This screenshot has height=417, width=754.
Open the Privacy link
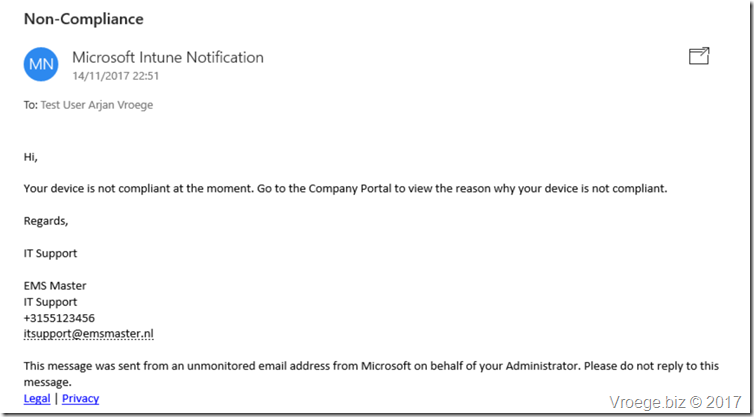click(x=80, y=398)
